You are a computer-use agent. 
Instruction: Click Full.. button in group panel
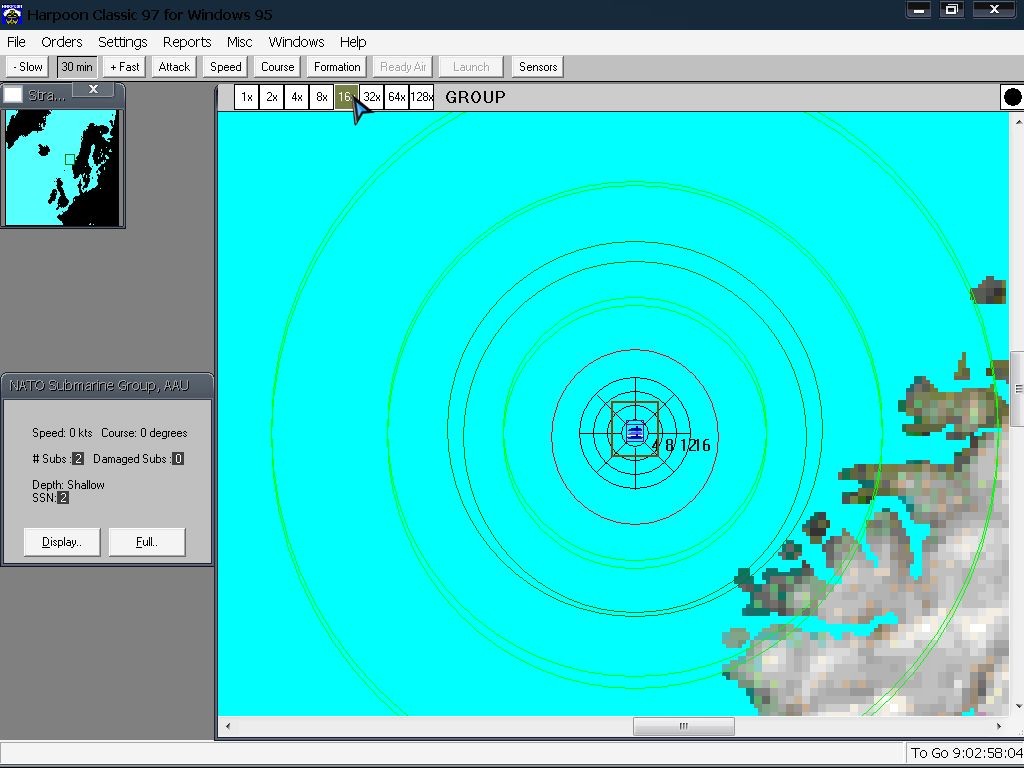tap(146, 542)
